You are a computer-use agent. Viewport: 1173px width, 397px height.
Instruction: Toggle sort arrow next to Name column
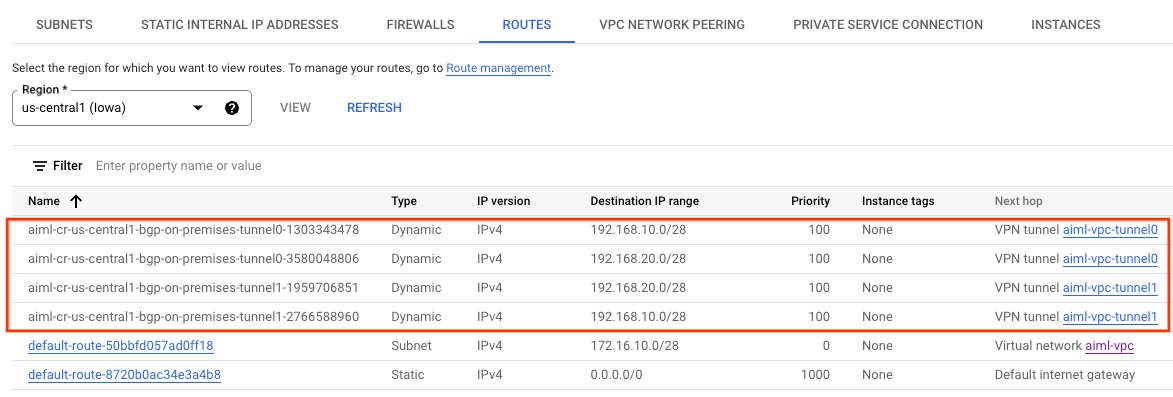click(x=76, y=201)
